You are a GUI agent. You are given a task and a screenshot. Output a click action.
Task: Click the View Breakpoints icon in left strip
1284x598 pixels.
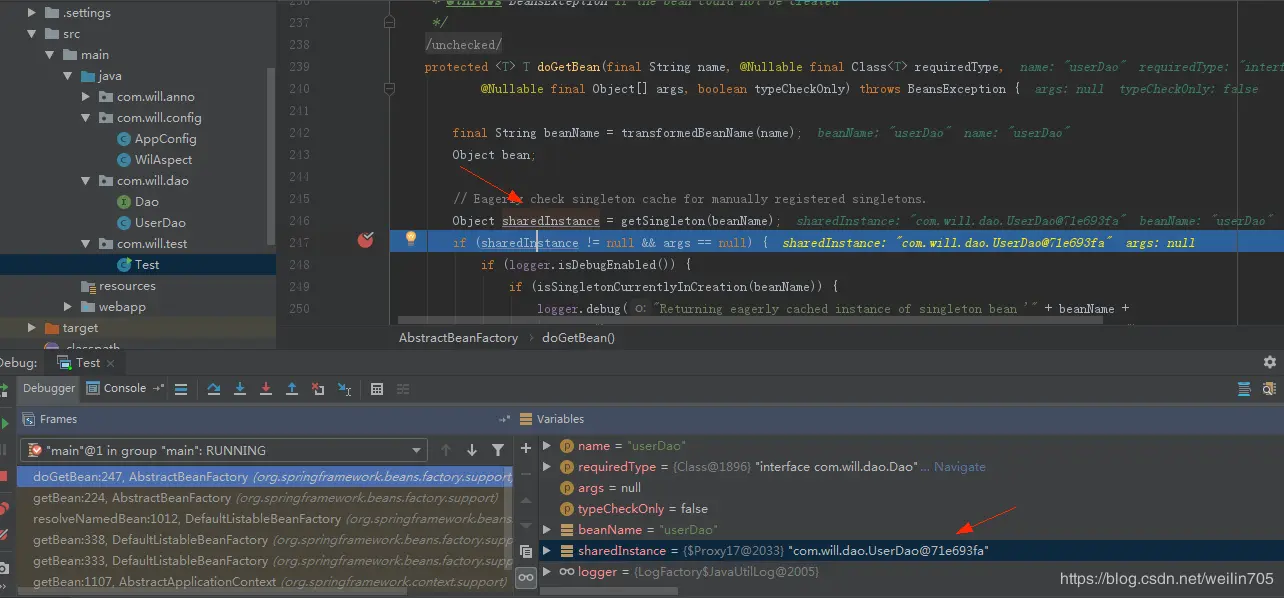tap(4, 508)
